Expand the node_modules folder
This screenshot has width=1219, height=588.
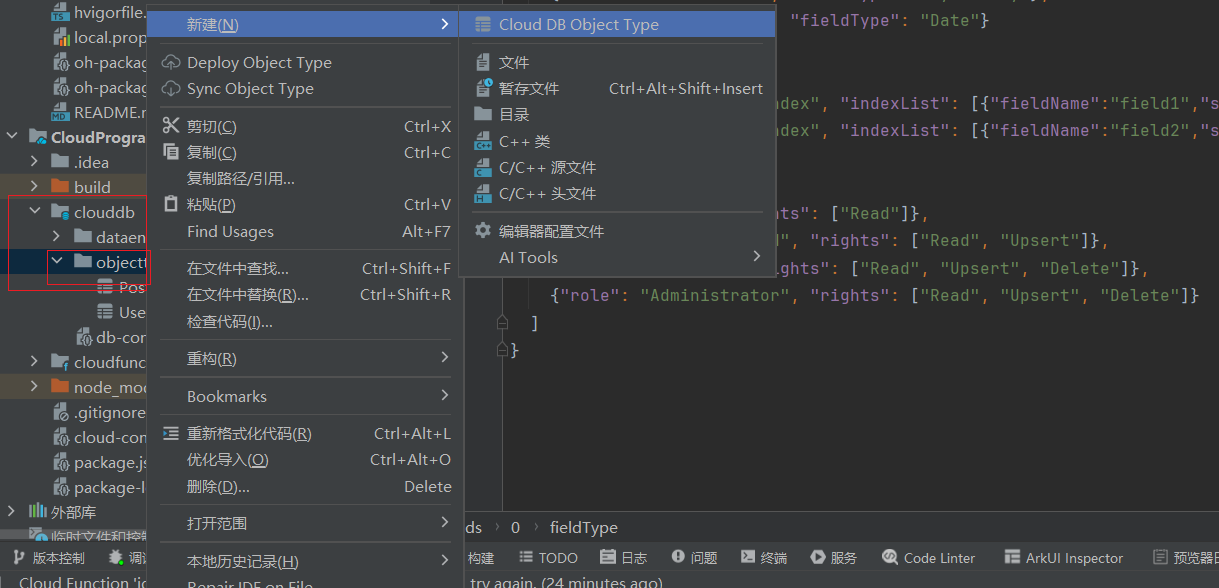click(x=35, y=386)
